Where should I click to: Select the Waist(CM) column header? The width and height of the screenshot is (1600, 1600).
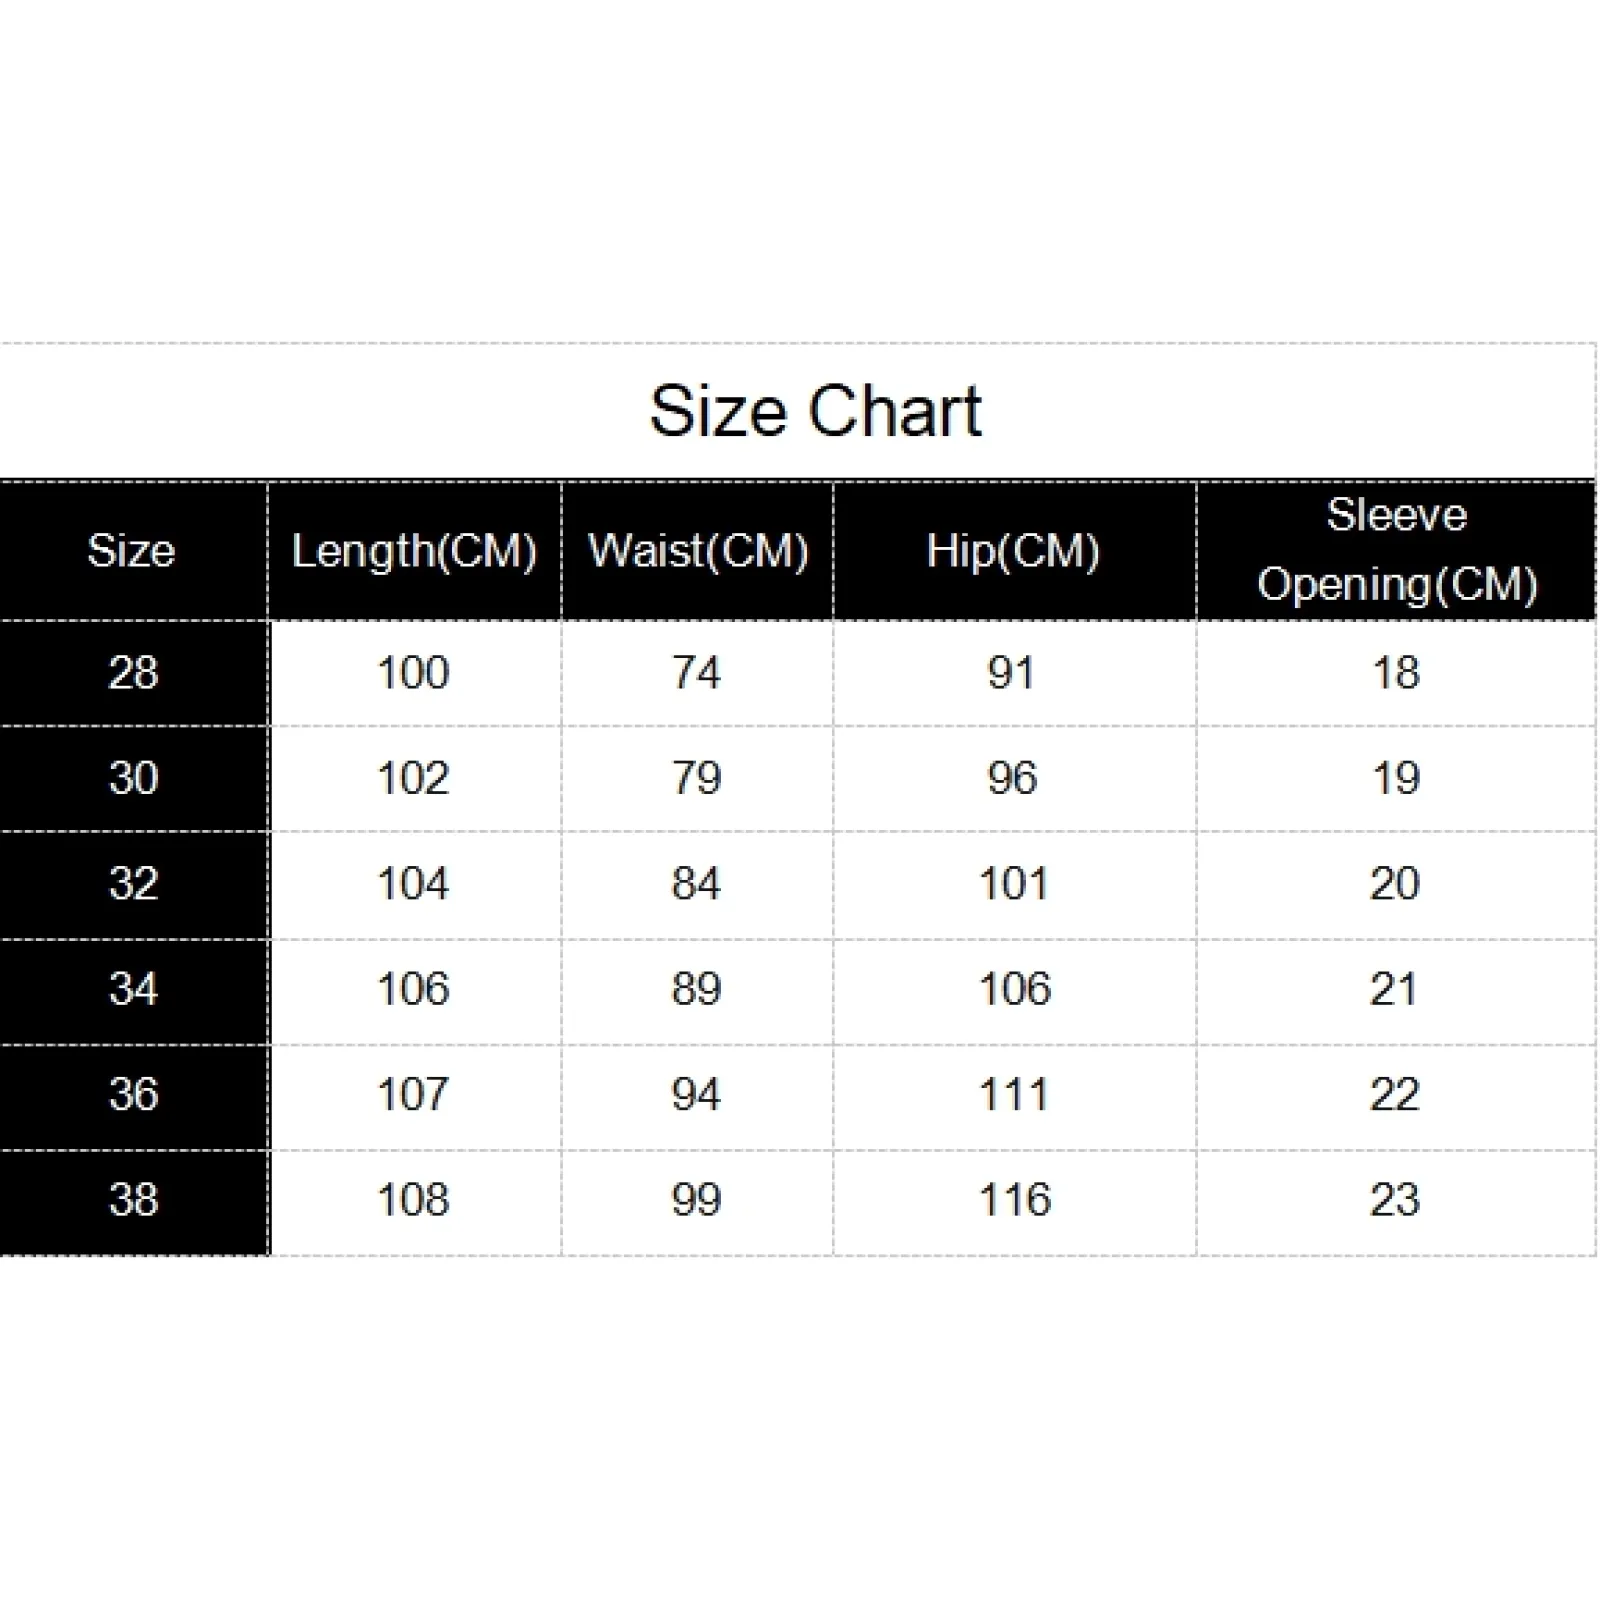[697, 551]
